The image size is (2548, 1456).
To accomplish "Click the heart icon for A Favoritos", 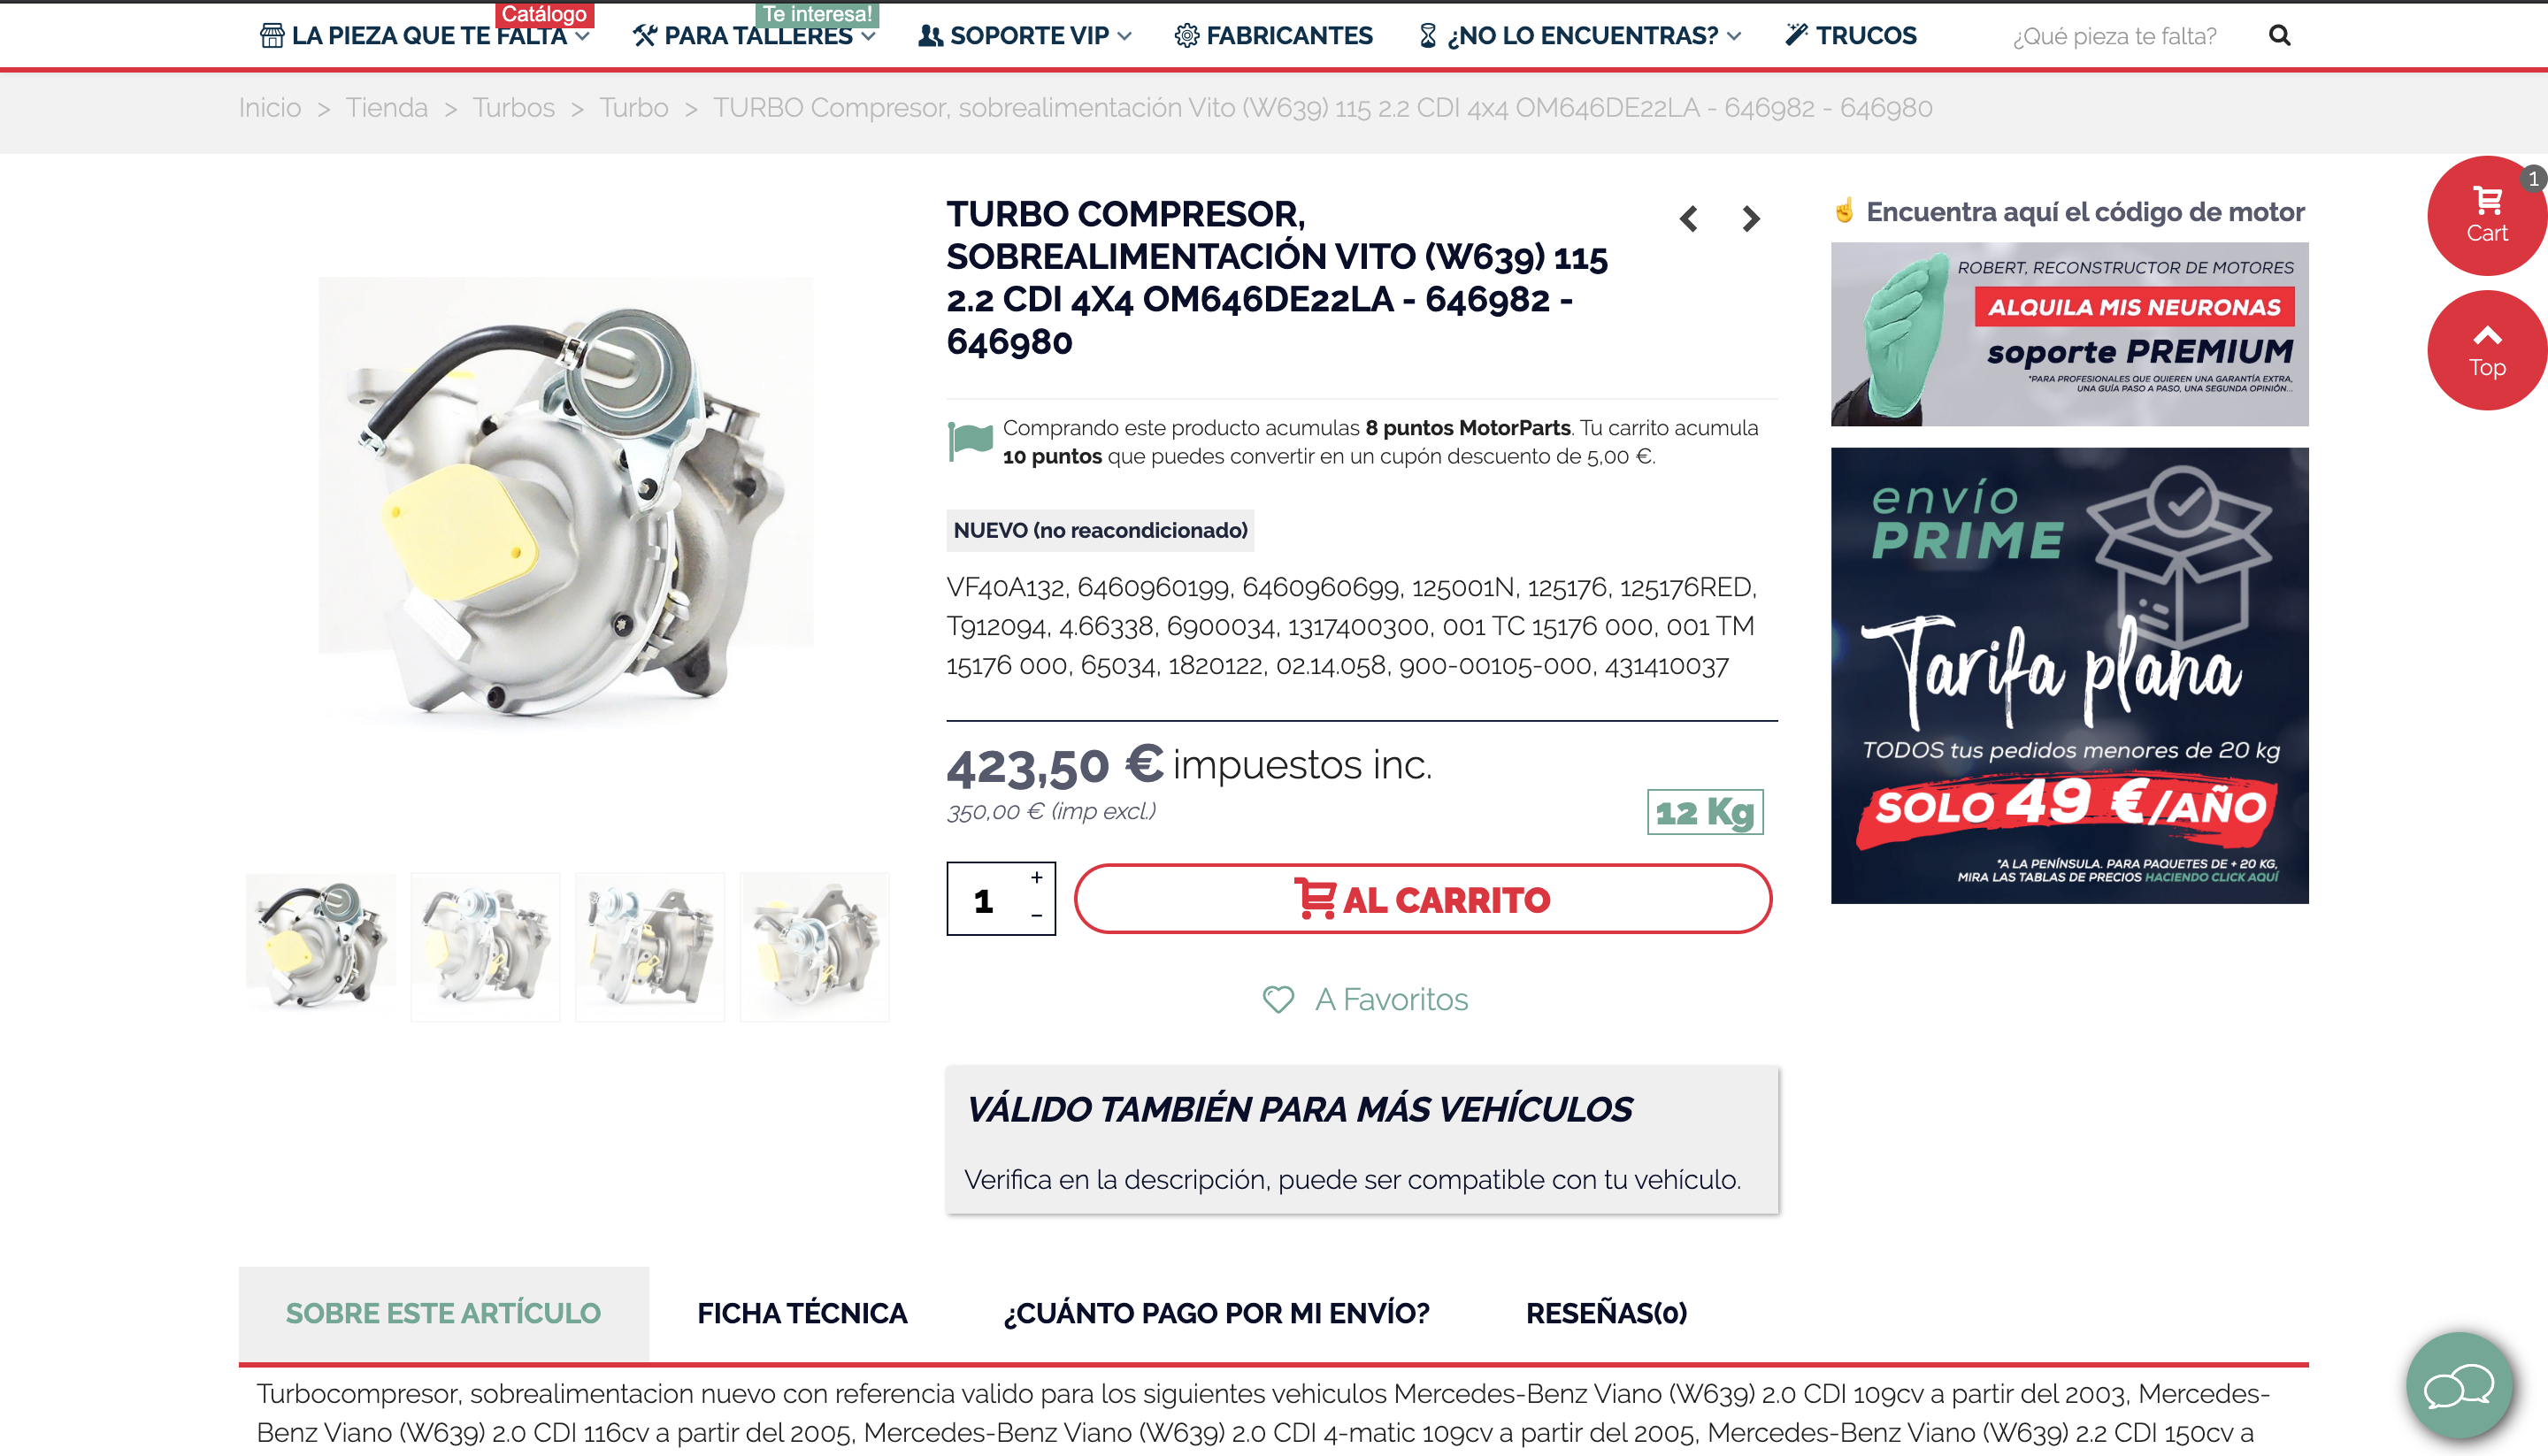I will 1278,999.
